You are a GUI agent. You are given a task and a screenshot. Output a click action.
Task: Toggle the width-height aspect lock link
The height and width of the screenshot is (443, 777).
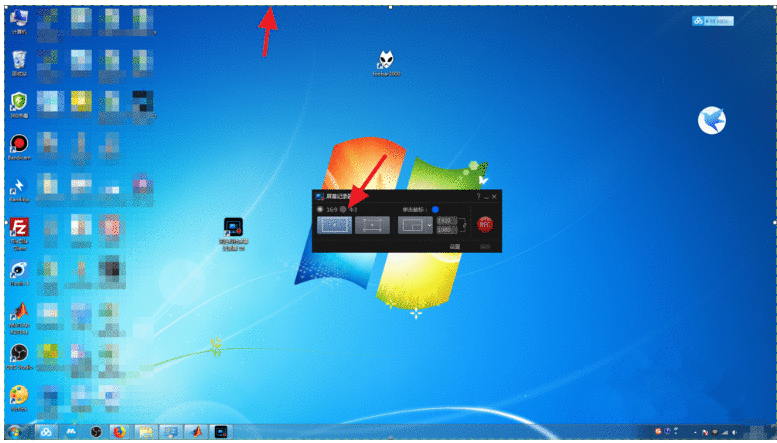pyautogui.click(x=464, y=225)
